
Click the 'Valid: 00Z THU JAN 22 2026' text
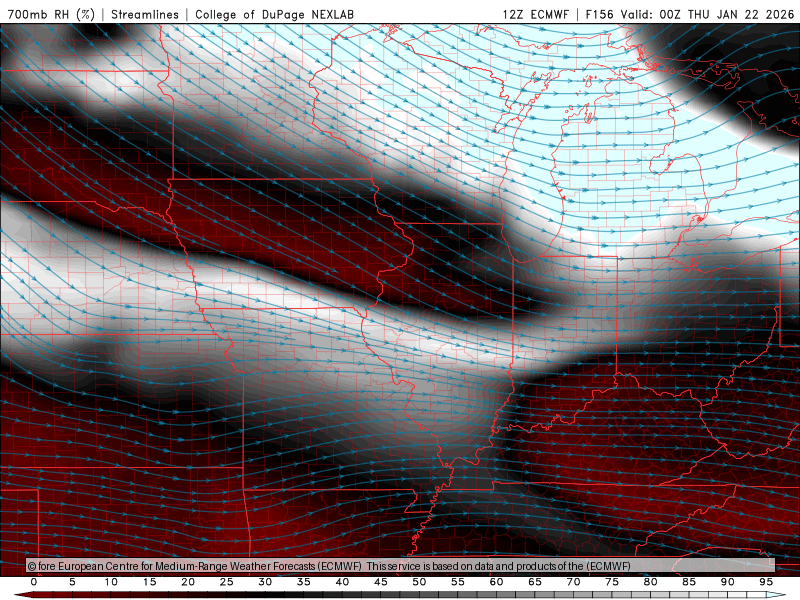click(707, 14)
